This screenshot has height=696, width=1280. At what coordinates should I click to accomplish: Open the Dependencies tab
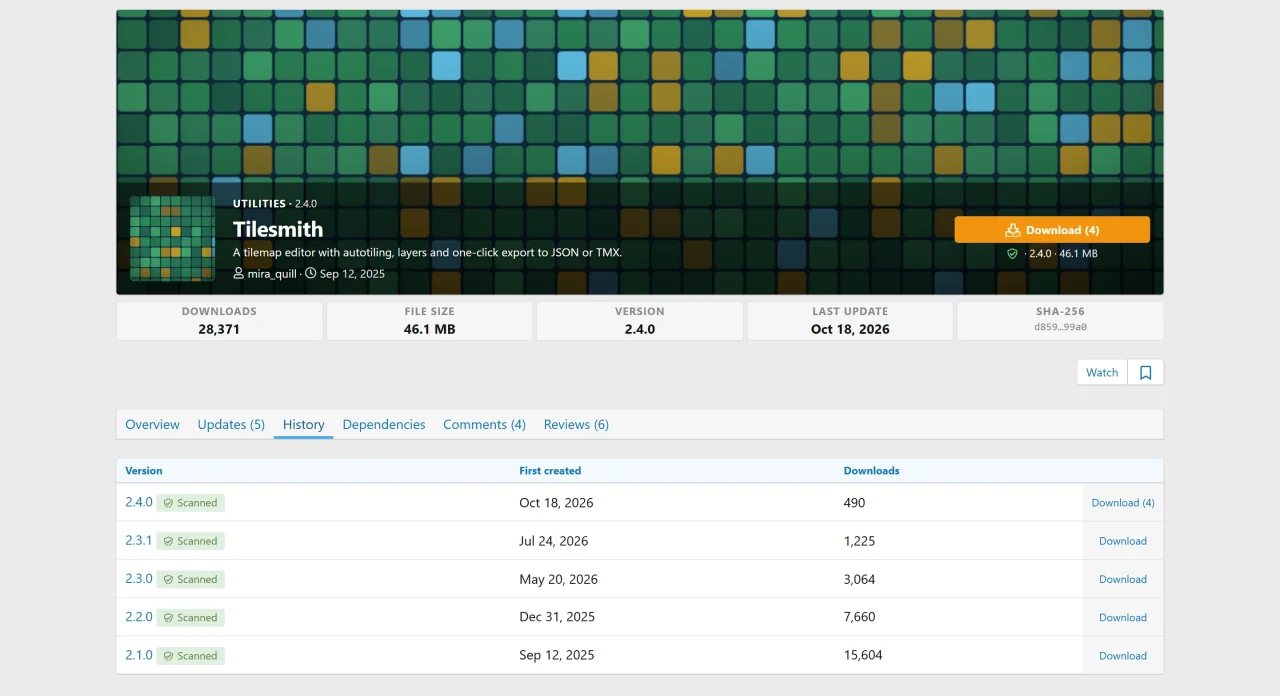click(384, 424)
